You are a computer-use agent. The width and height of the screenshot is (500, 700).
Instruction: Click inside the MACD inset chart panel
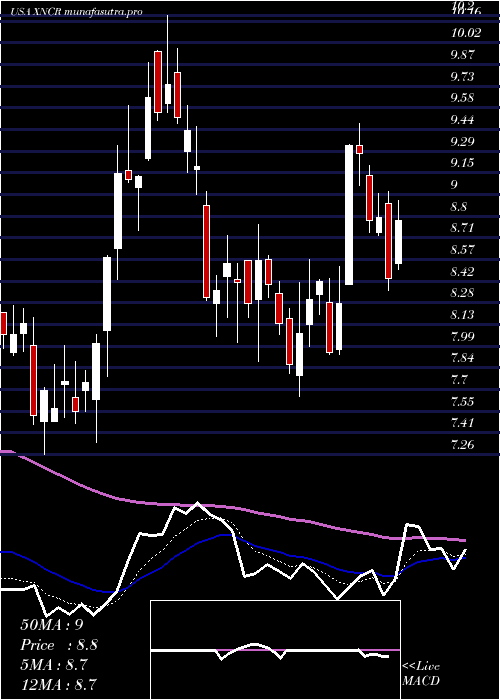point(275,650)
